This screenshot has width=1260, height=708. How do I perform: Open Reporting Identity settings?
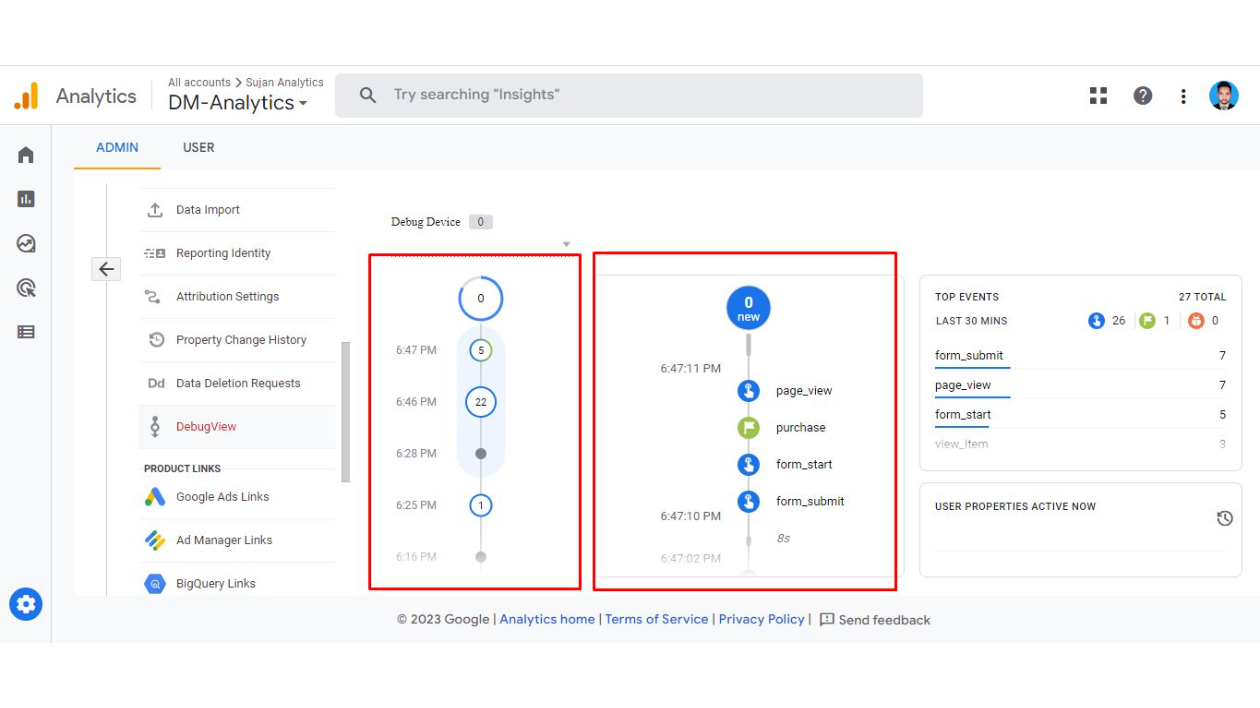coord(237,253)
